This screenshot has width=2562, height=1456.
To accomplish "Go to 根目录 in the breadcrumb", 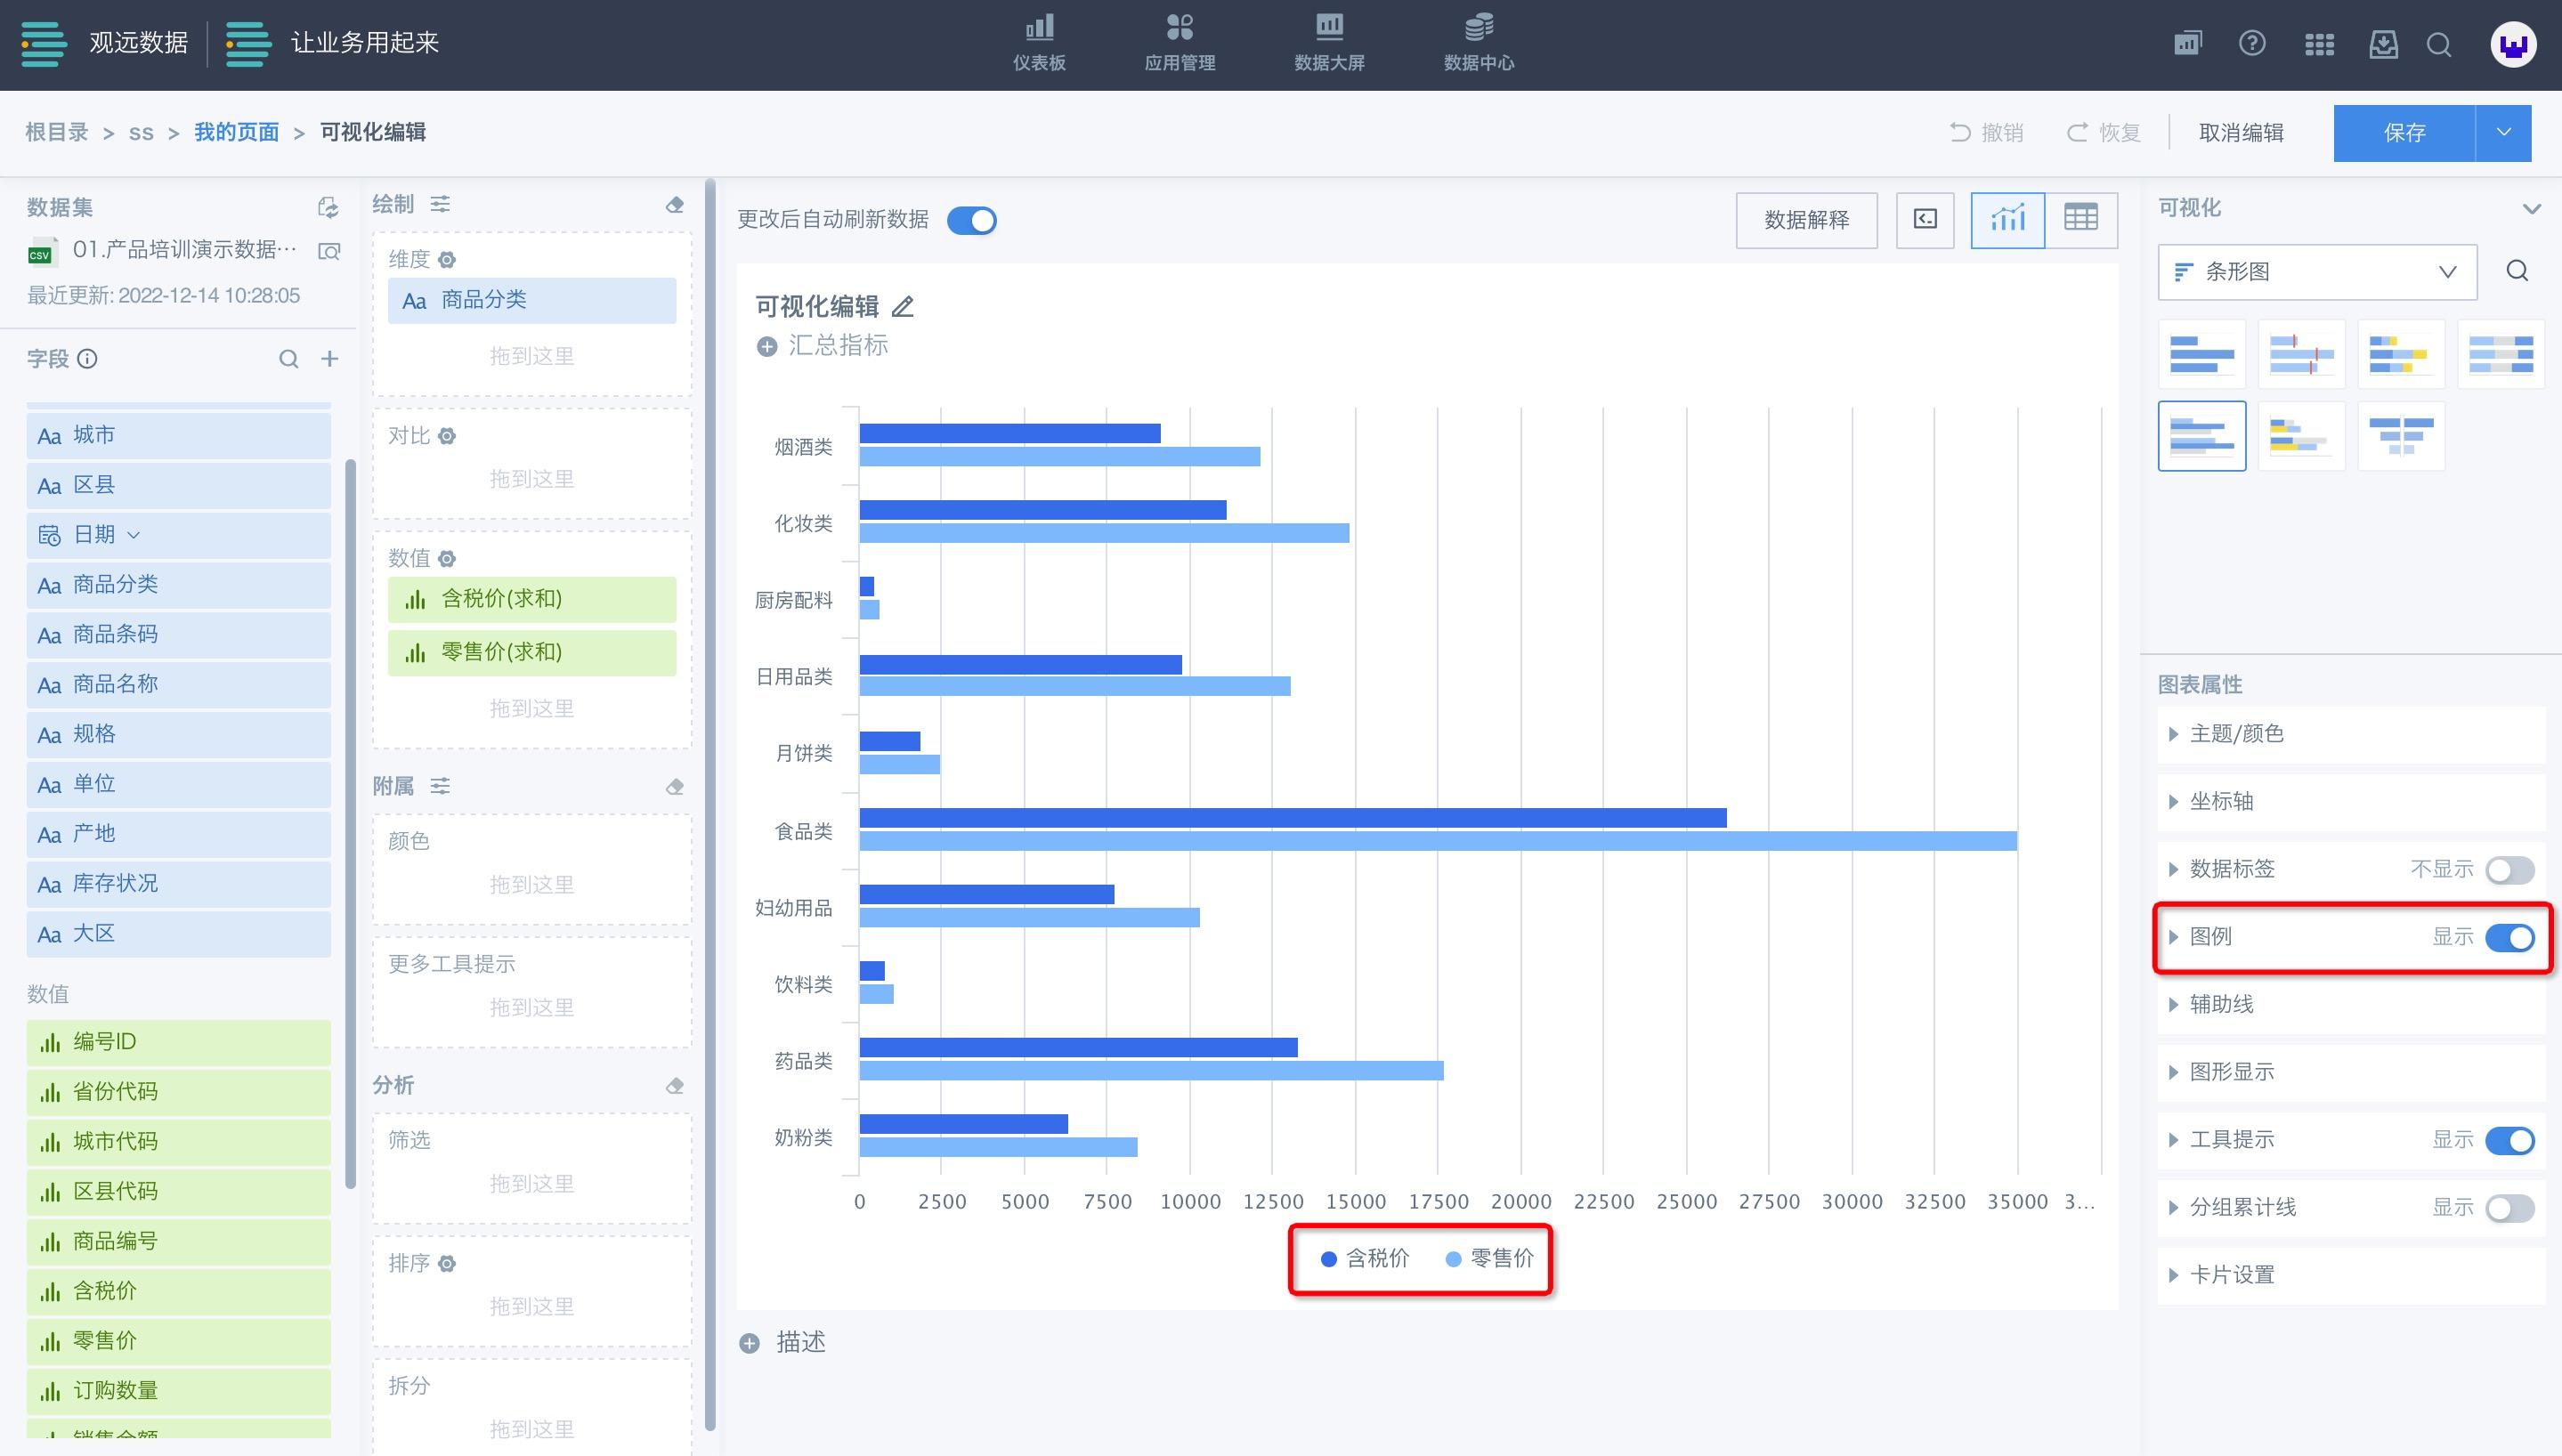I will (x=57, y=132).
